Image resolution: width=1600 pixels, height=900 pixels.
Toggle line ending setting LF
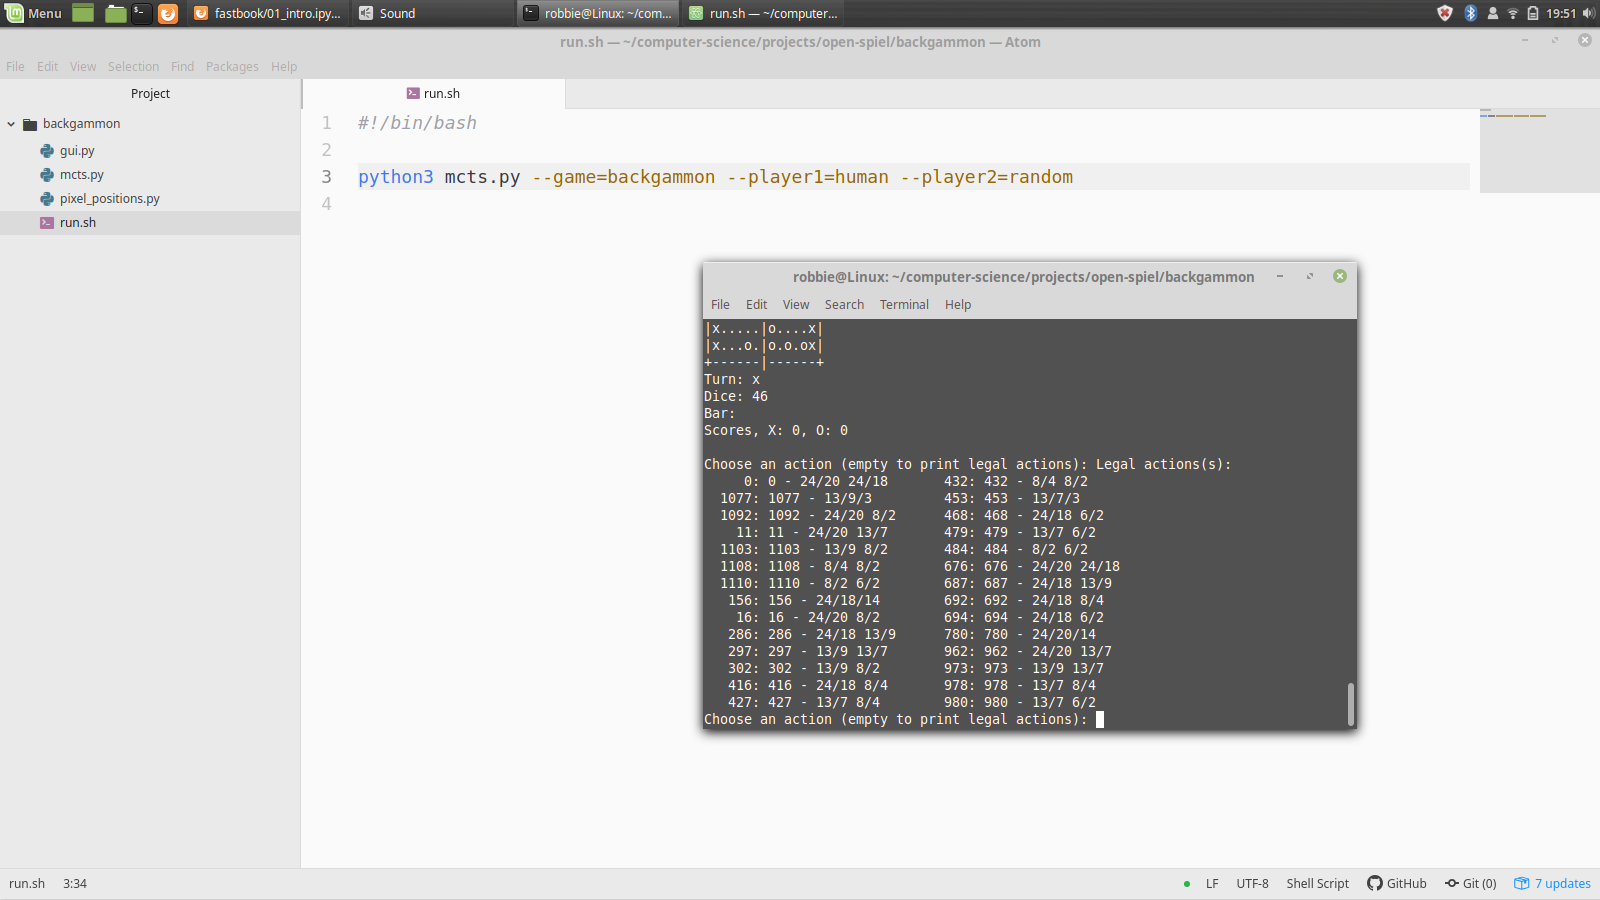[x=1211, y=883]
